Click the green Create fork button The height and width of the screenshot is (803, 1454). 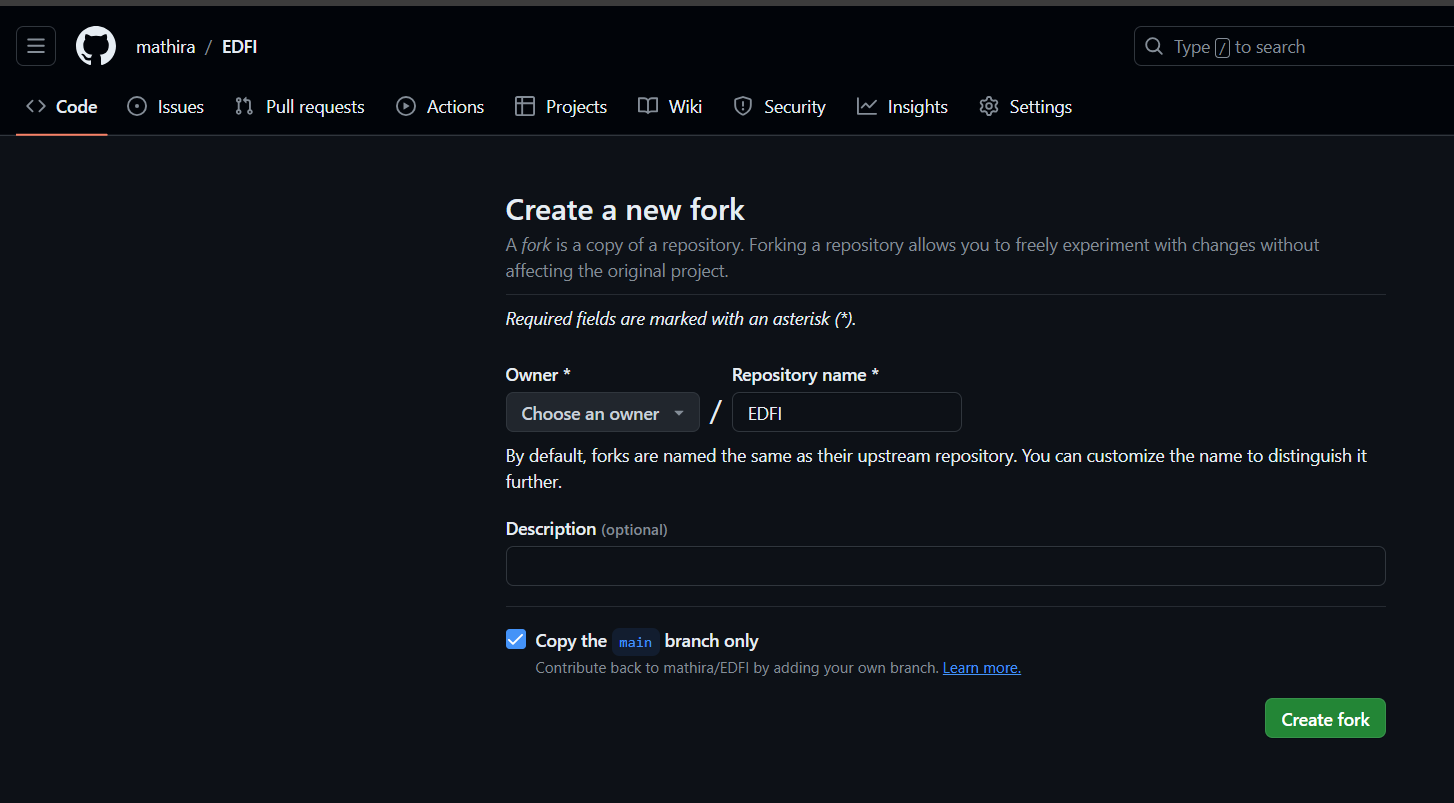click(1325, 719)
